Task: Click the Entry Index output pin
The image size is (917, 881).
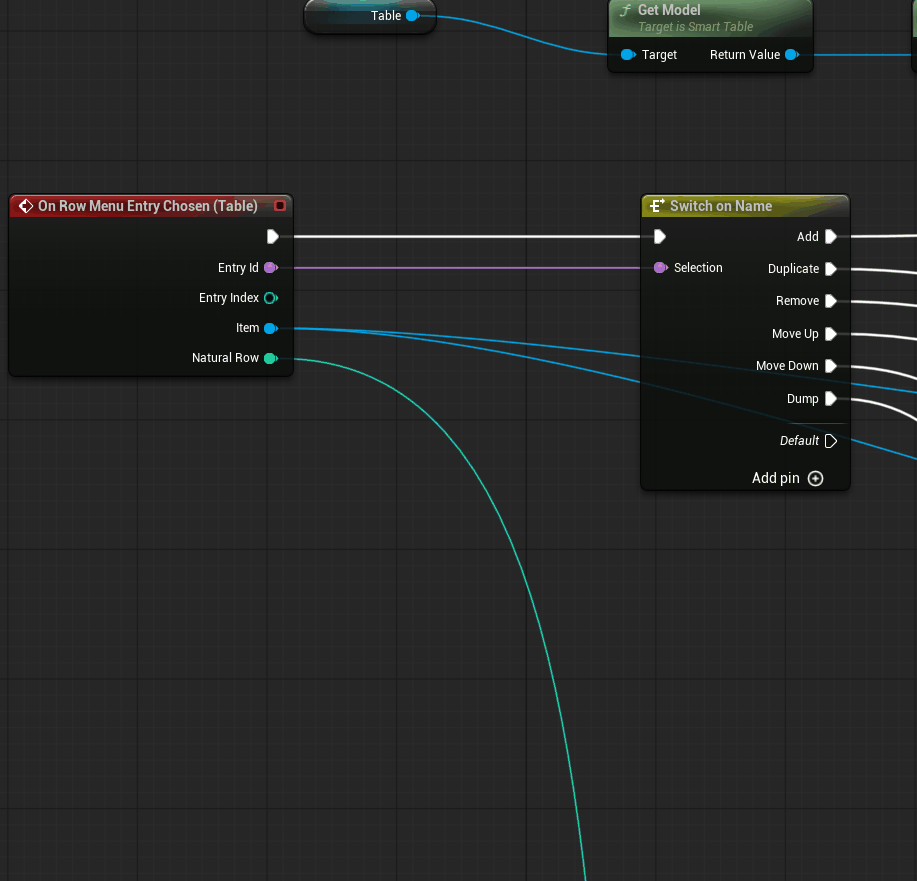Action: pos(271,298)
